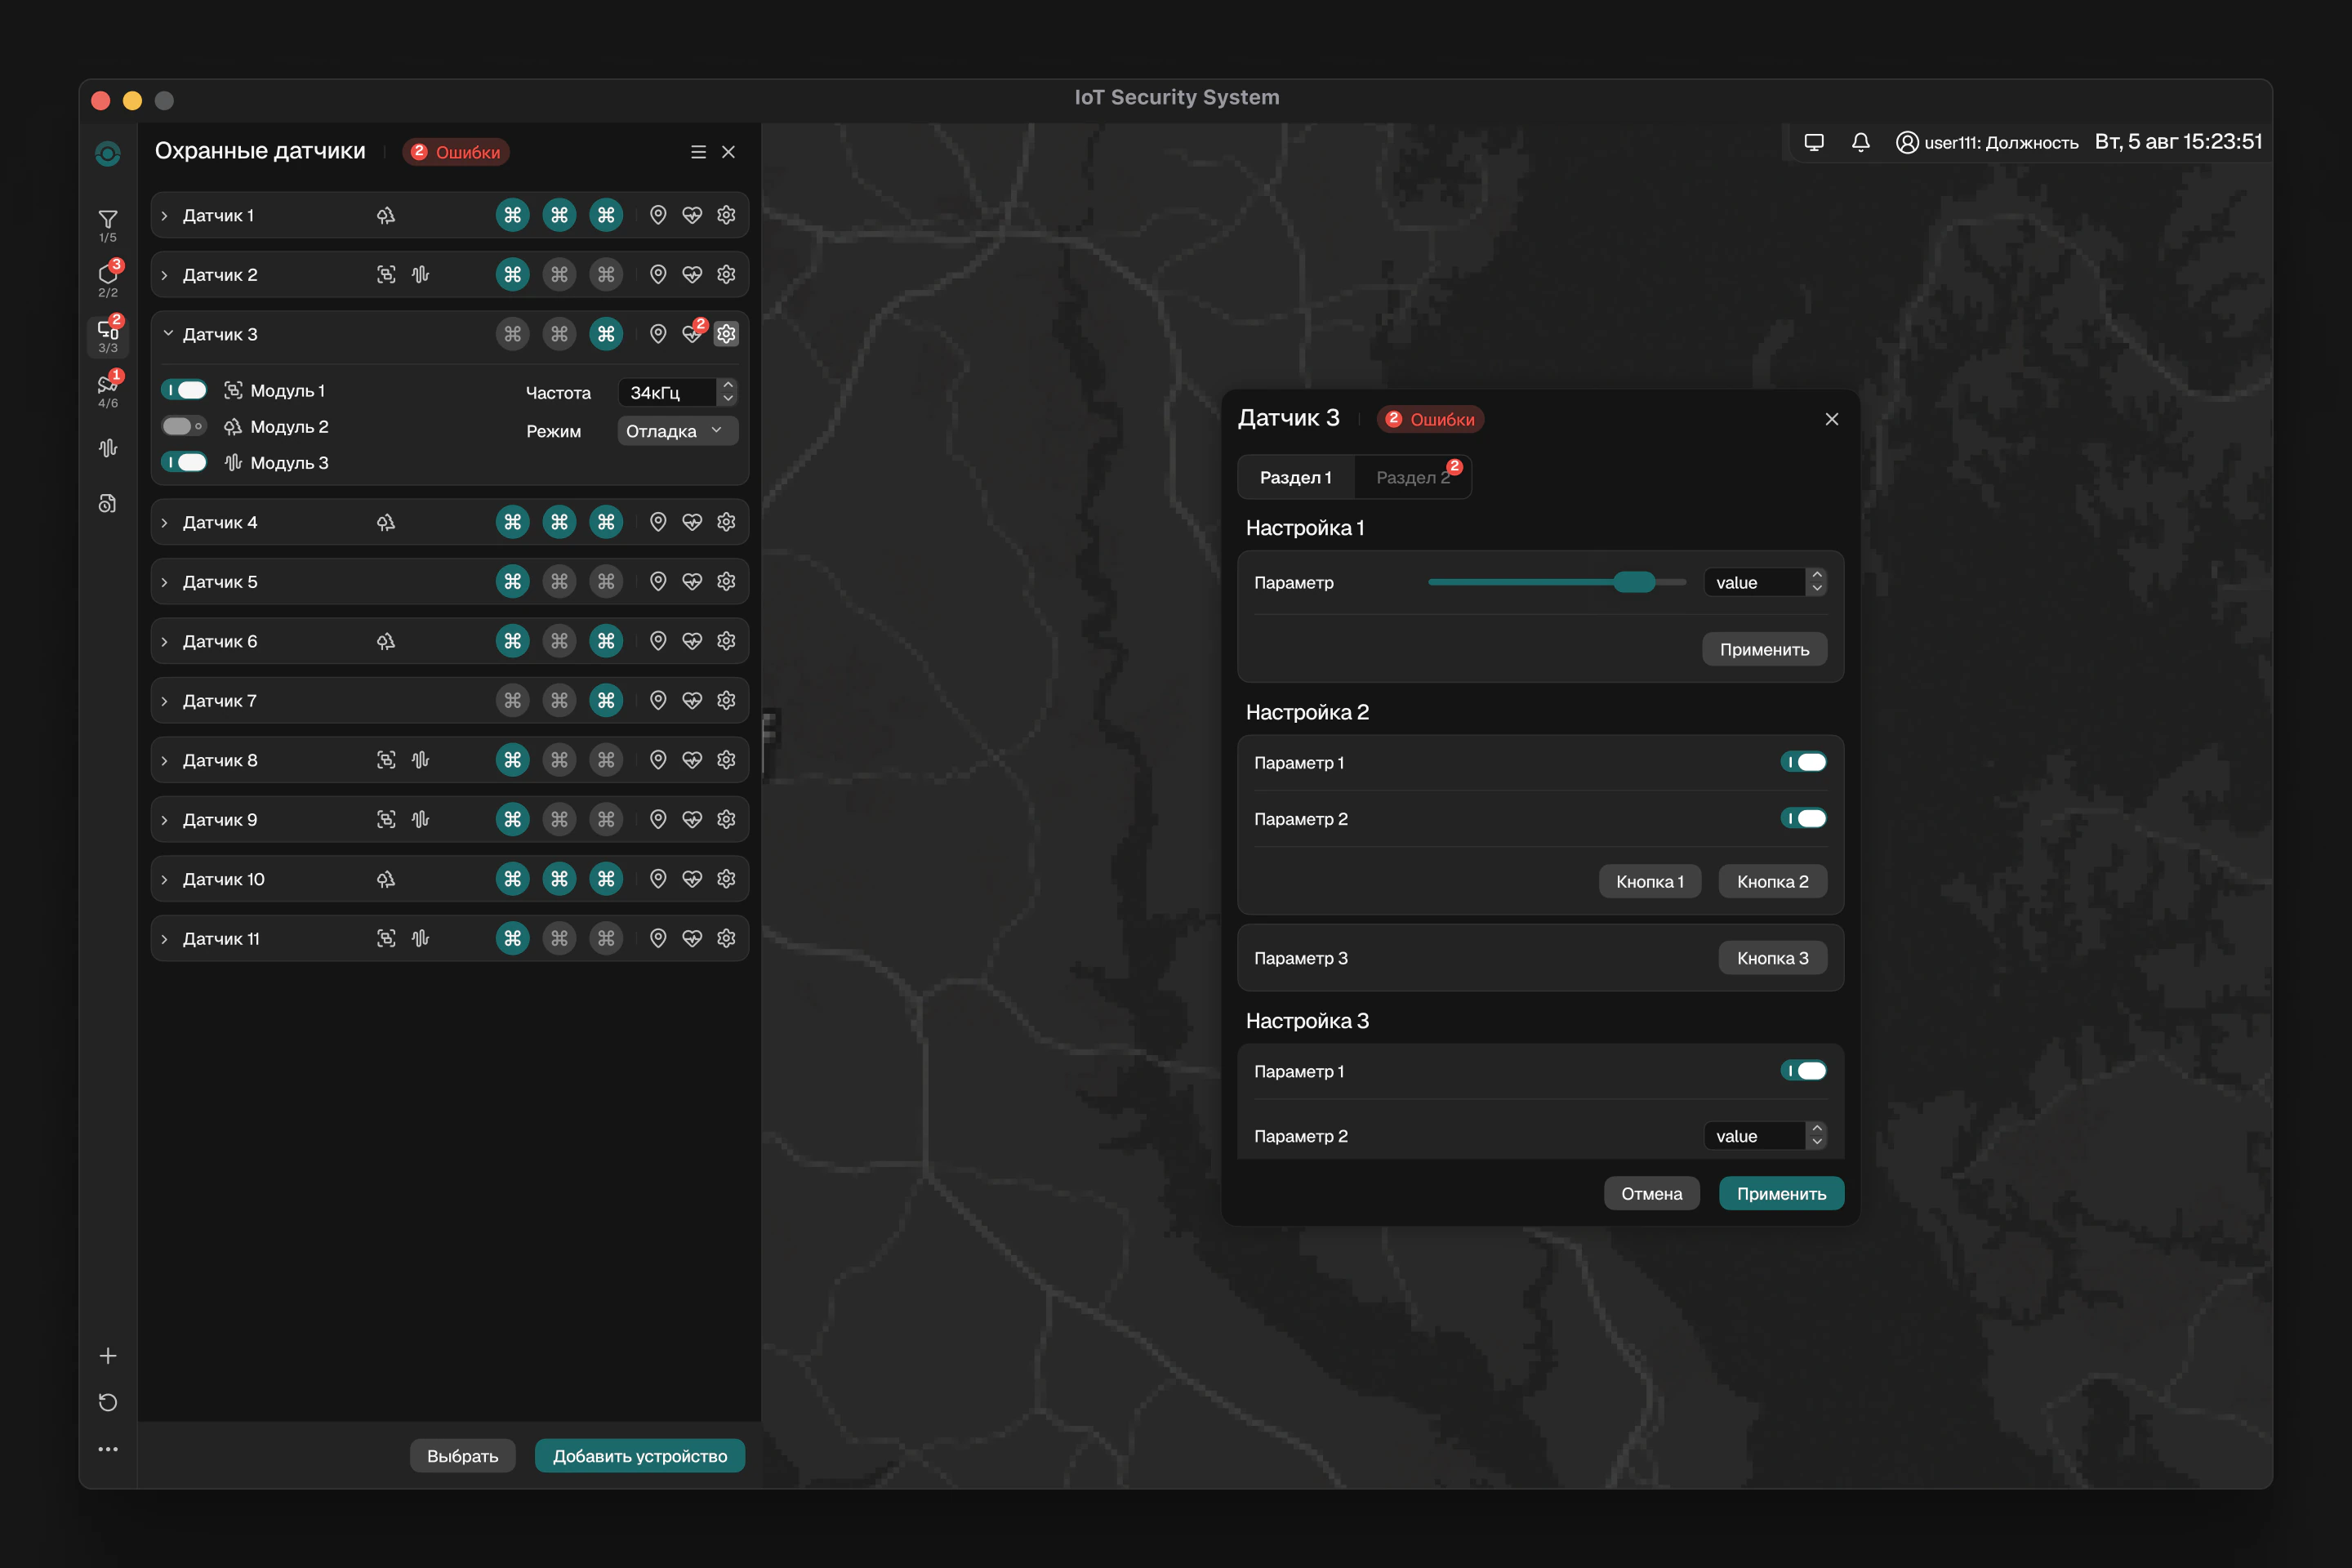
Task: Click the Отмена button
Action: [1651, 1193]
